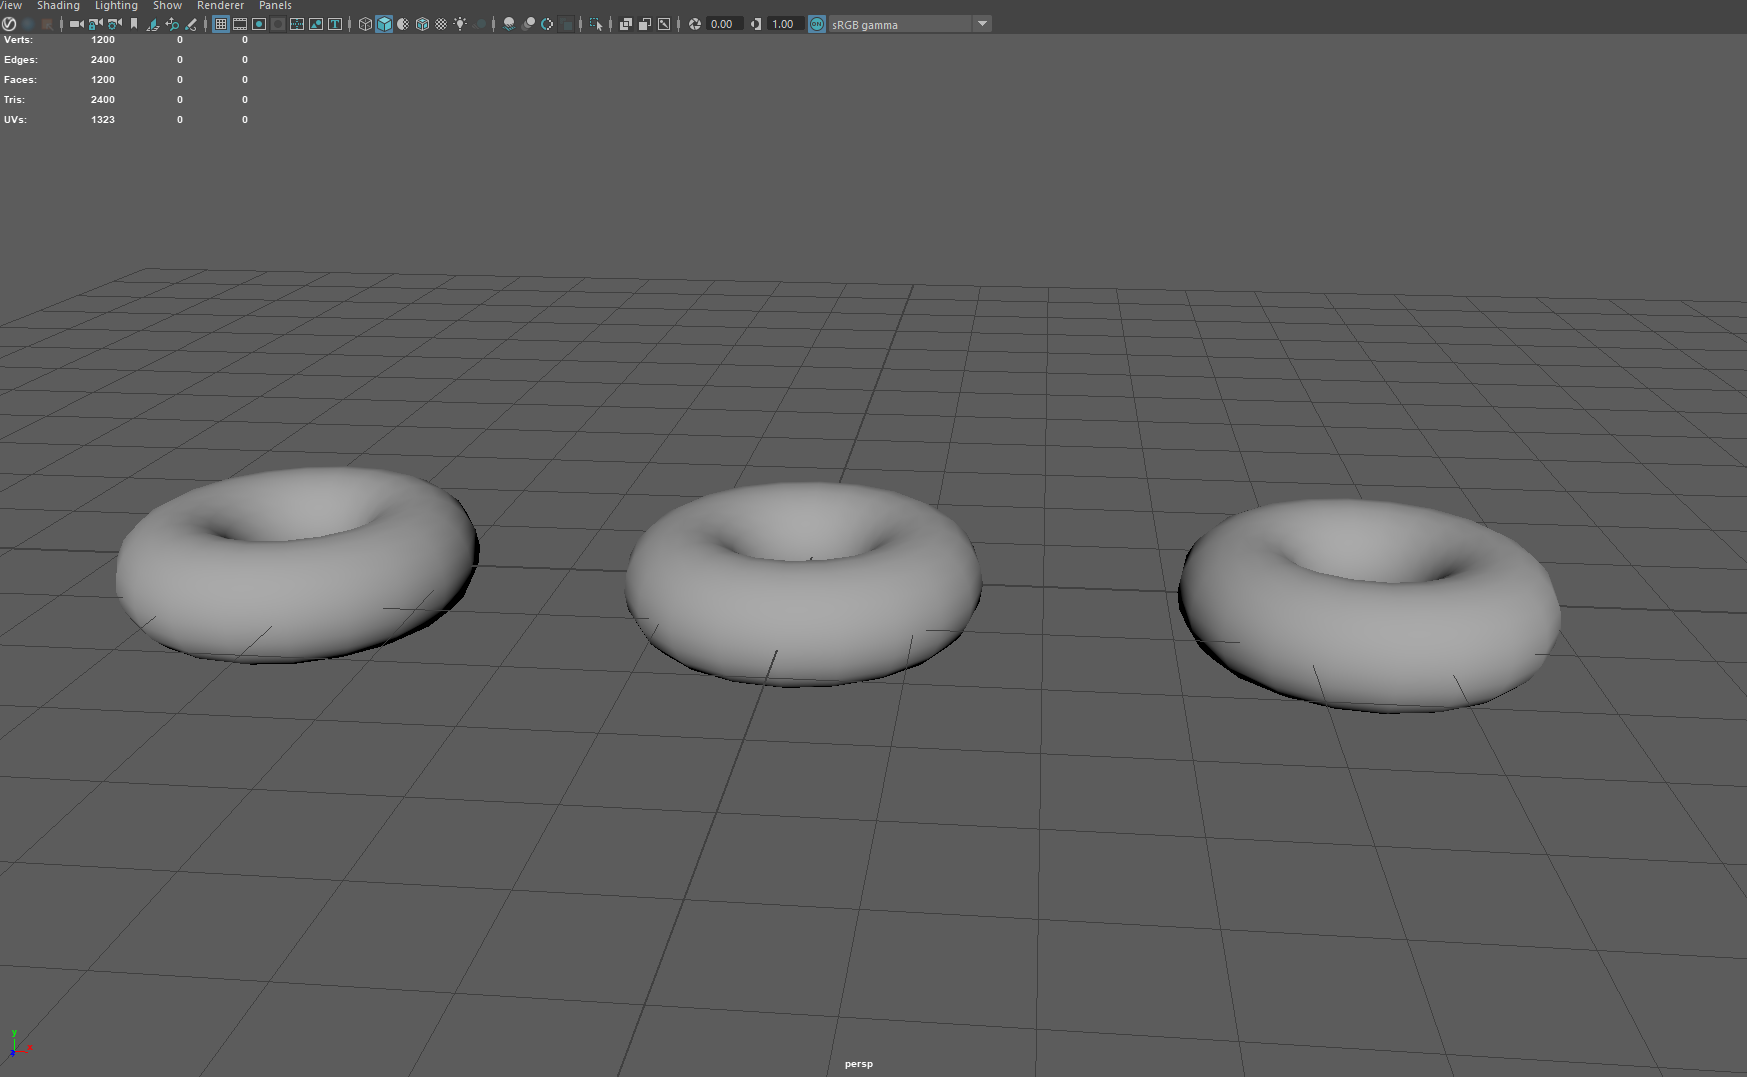Viewport: 1747px width, 1077px height.
Task: Open the Shading menu
Action: pyautogui.click(x=58, y=6)
